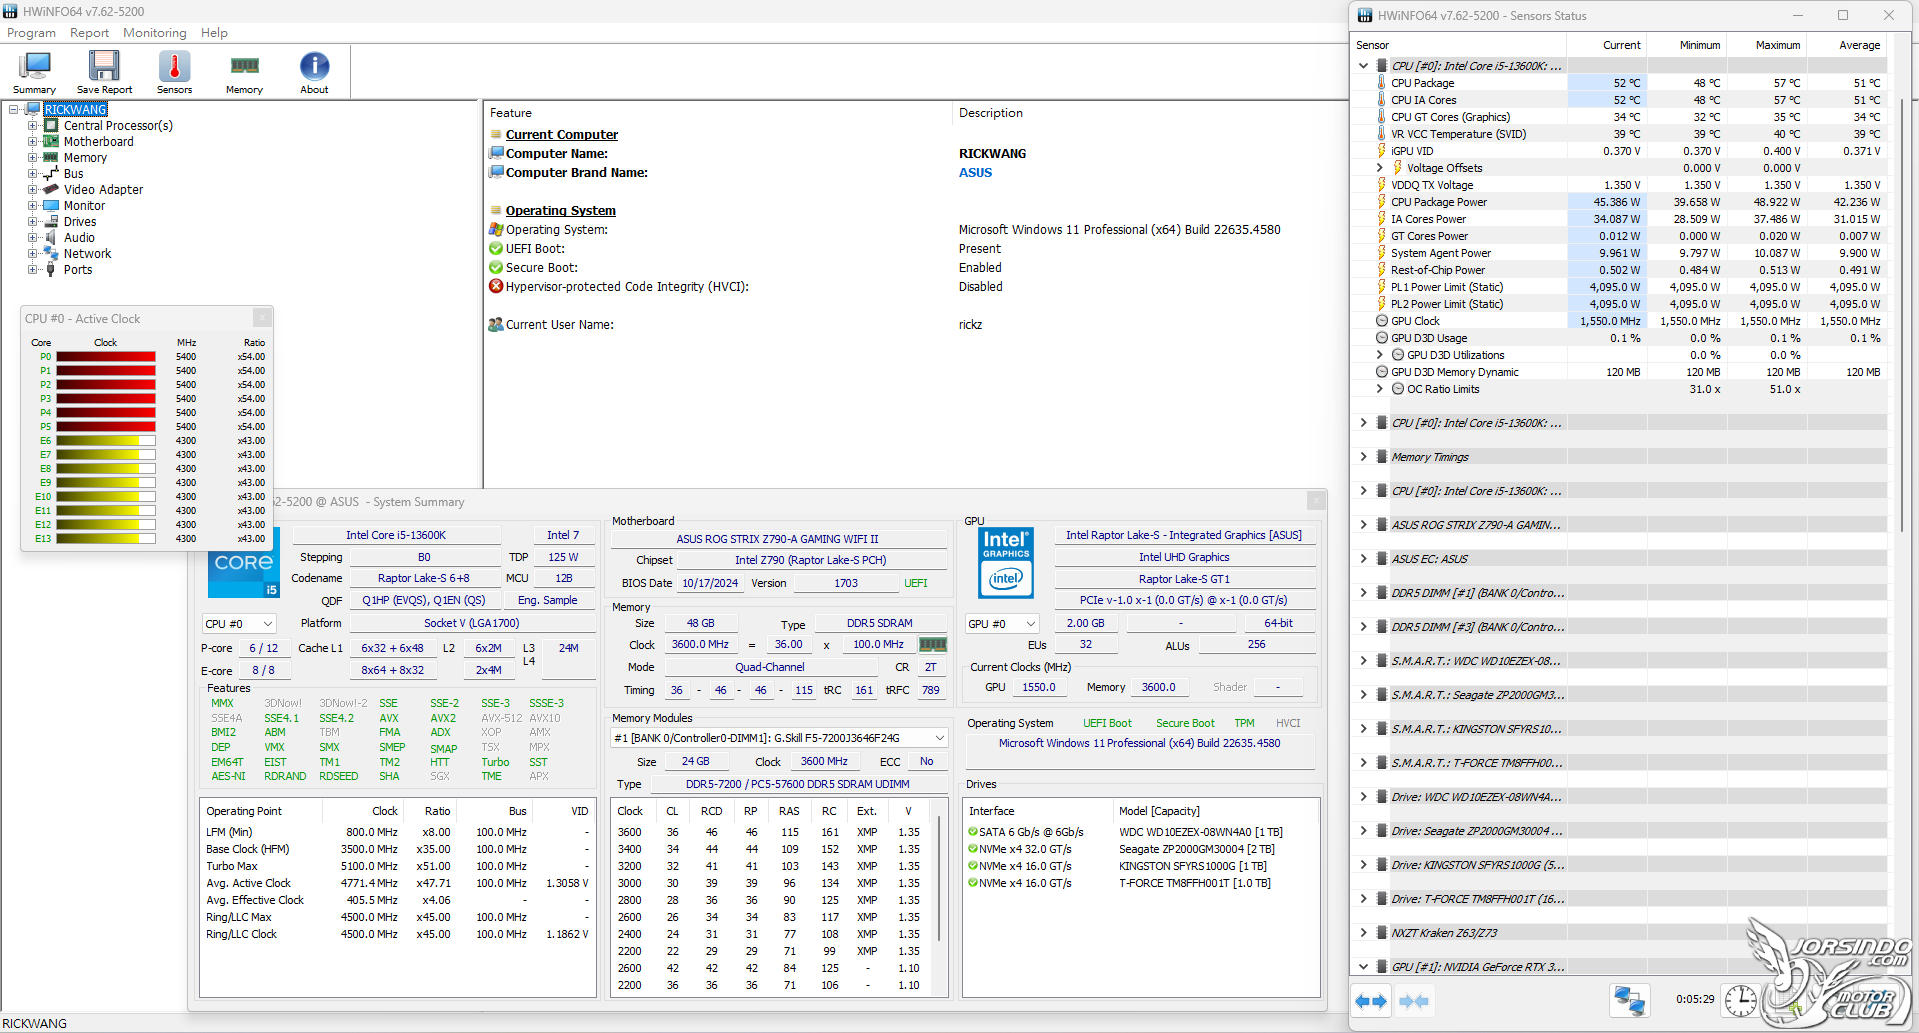The image size is (1919, 1033).
Task: Click the green check next to SATA 6 Gb/s
Action: (973, 832)
